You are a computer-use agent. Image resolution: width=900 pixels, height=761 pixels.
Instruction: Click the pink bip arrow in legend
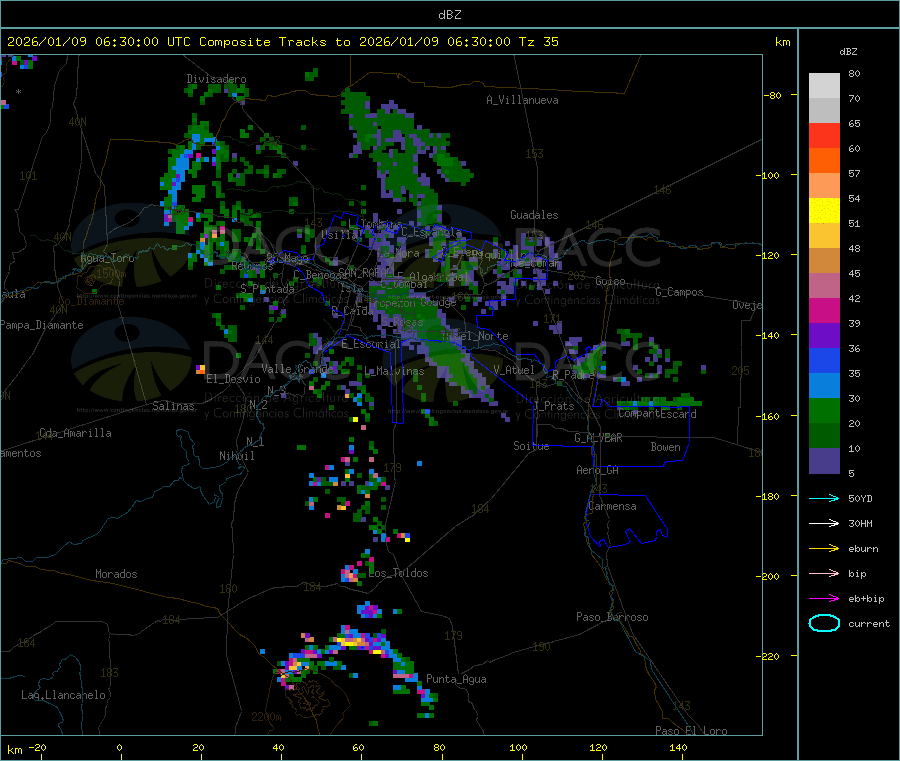pos(824,573)
